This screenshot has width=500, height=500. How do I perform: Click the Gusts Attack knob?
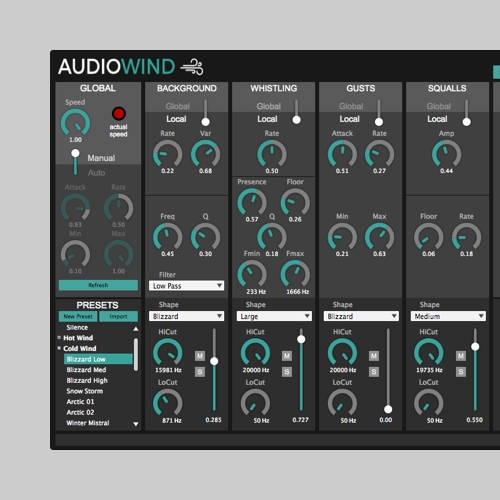342,154
